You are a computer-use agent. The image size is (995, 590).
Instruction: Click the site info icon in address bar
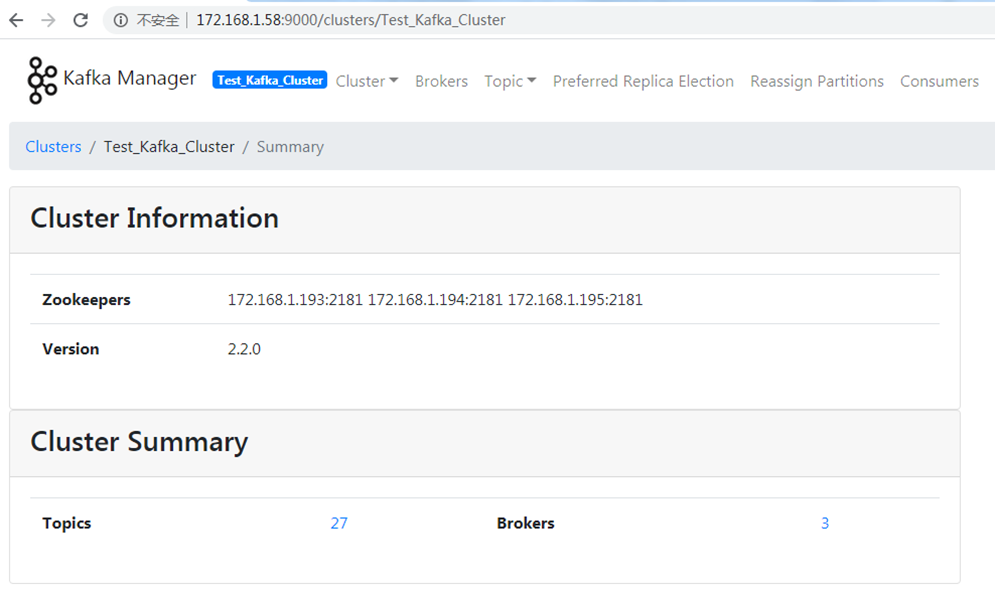121,20
